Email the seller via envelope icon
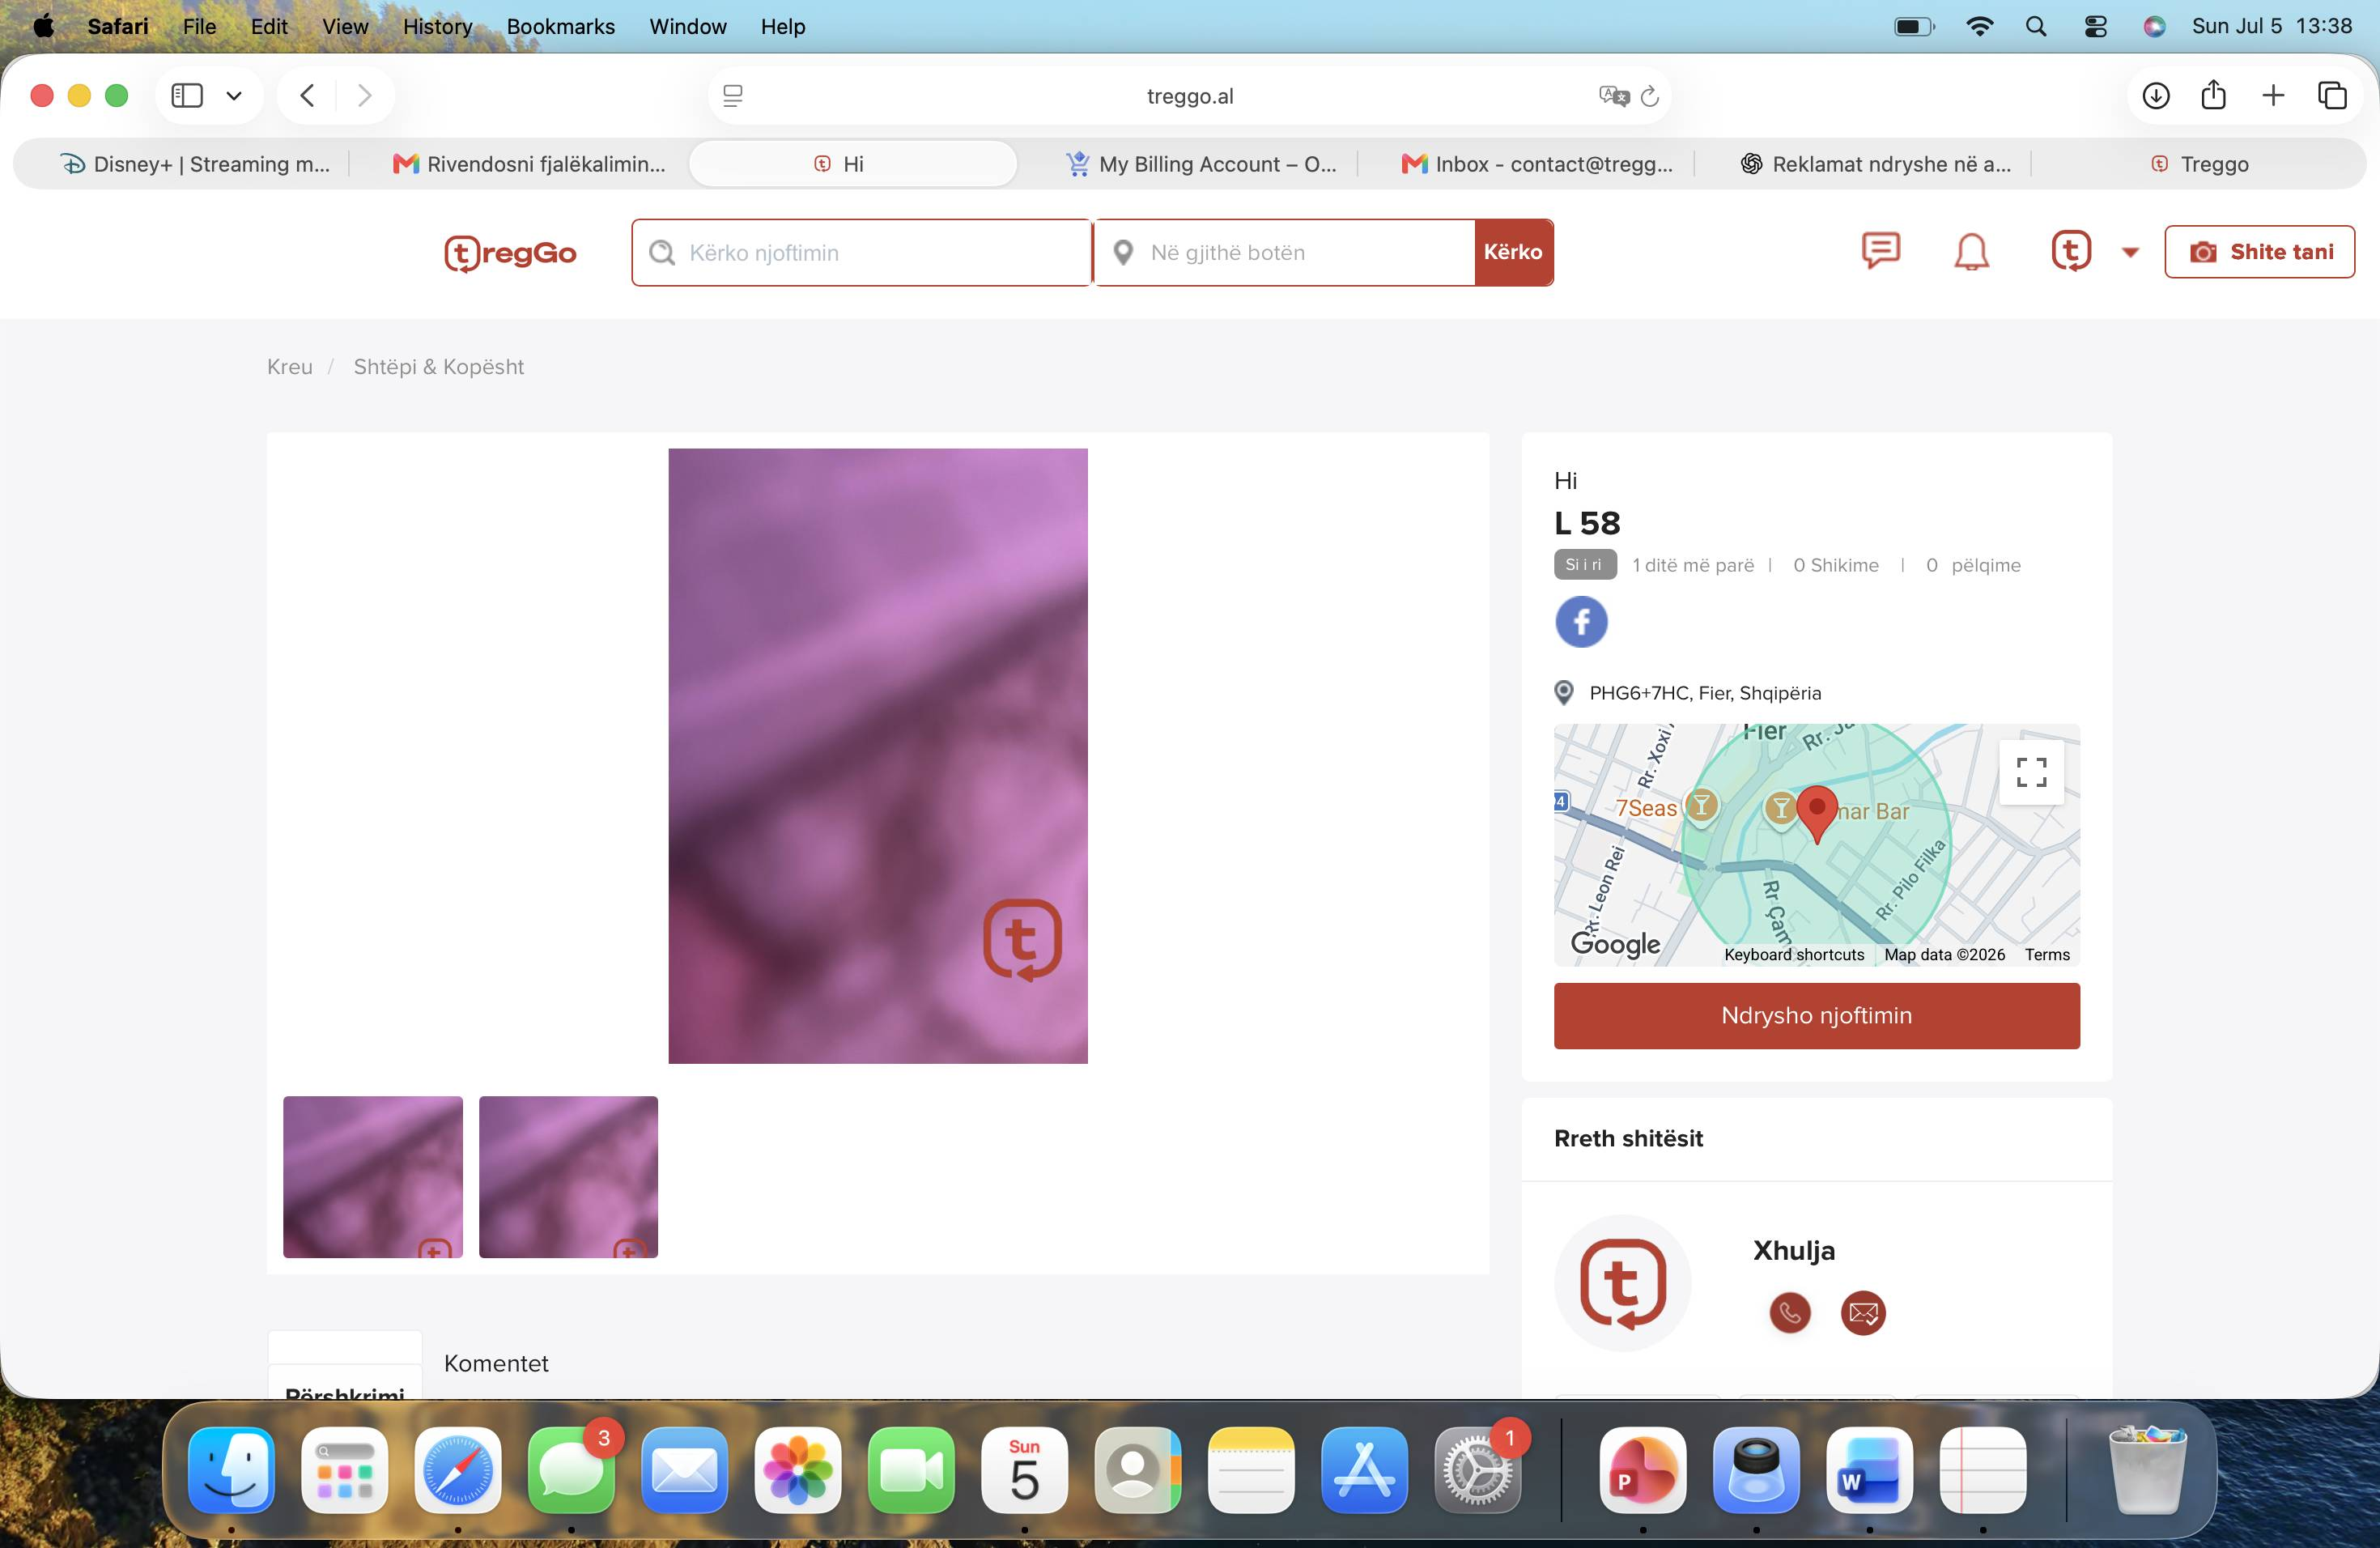The image size is (2380, 1548). tap(1863, 1313)
